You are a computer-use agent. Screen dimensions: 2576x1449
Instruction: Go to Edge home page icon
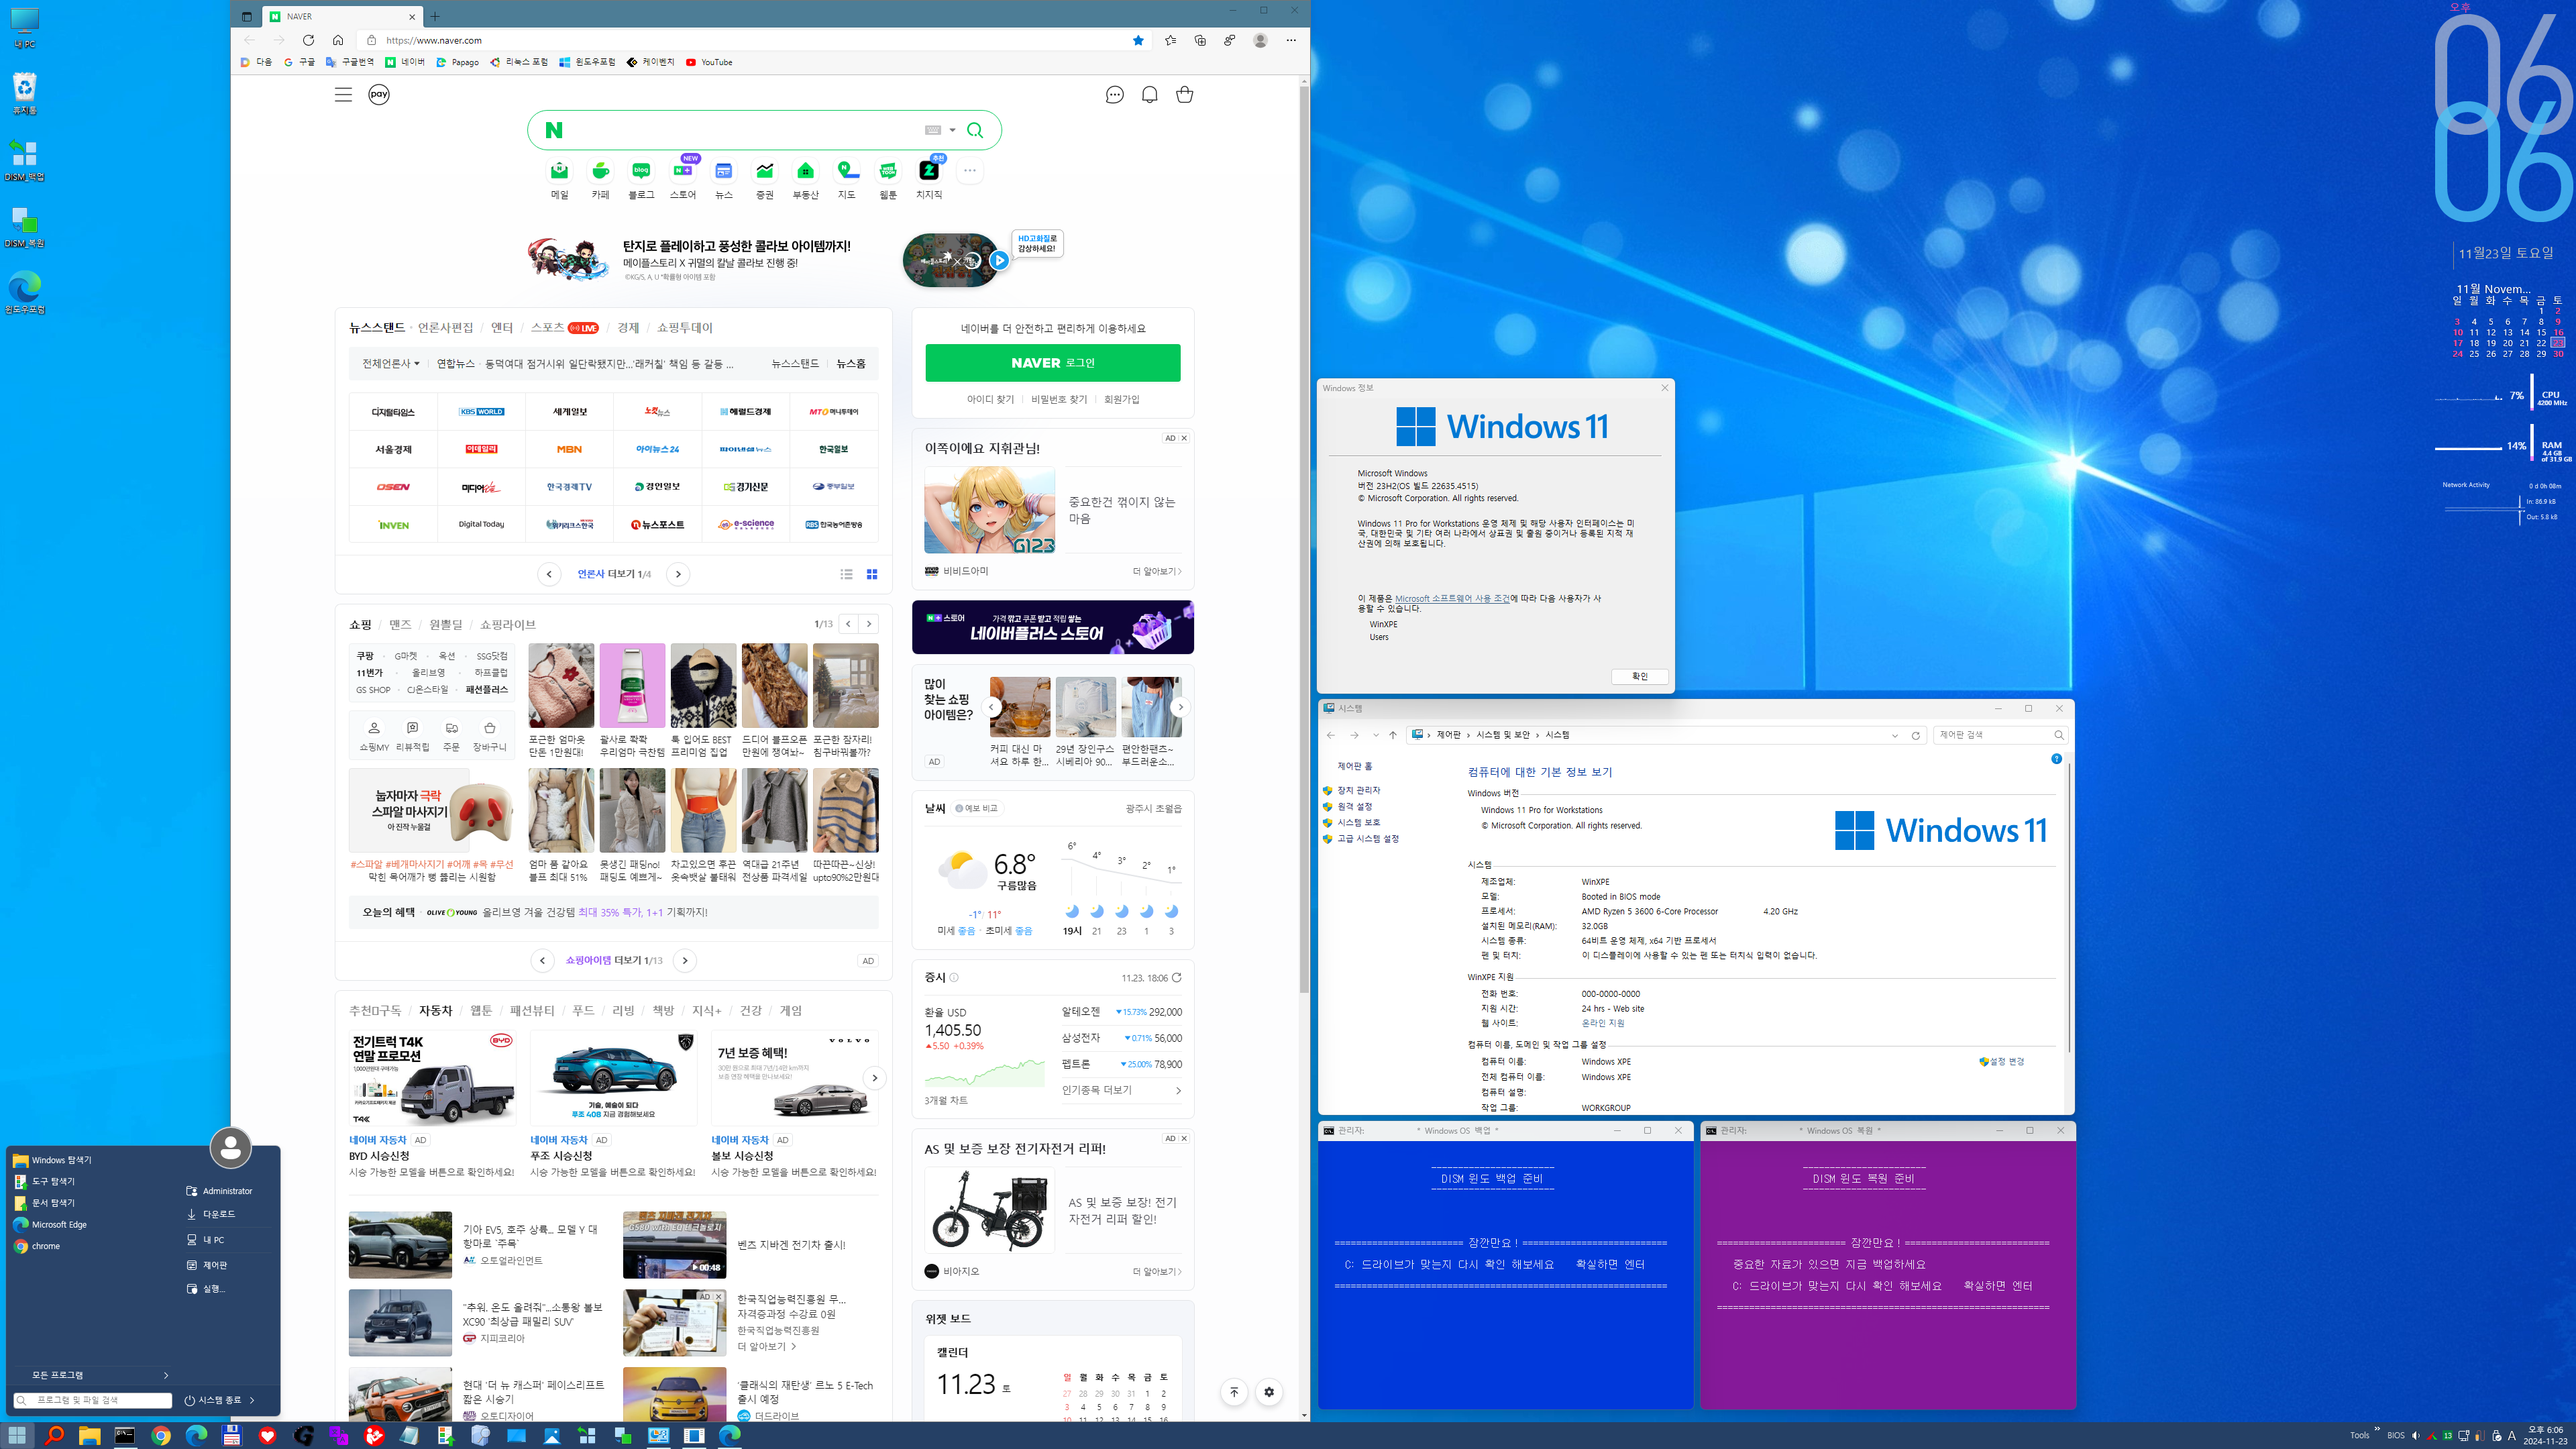338,40
